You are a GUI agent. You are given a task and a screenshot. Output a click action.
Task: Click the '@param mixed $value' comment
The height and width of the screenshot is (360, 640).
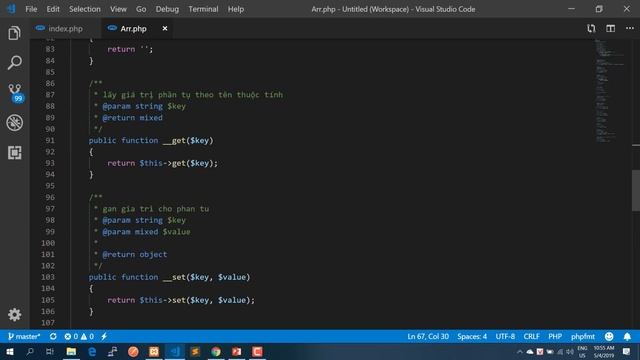click(x=146, y=231)
